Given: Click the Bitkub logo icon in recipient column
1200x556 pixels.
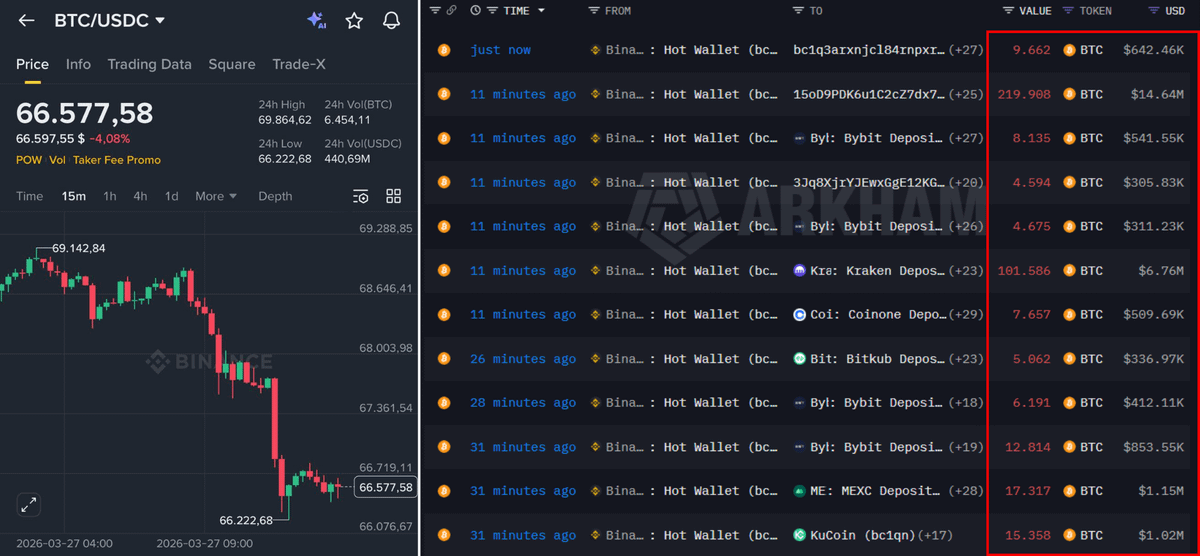Looking at the screenshot, I should 799,359.
